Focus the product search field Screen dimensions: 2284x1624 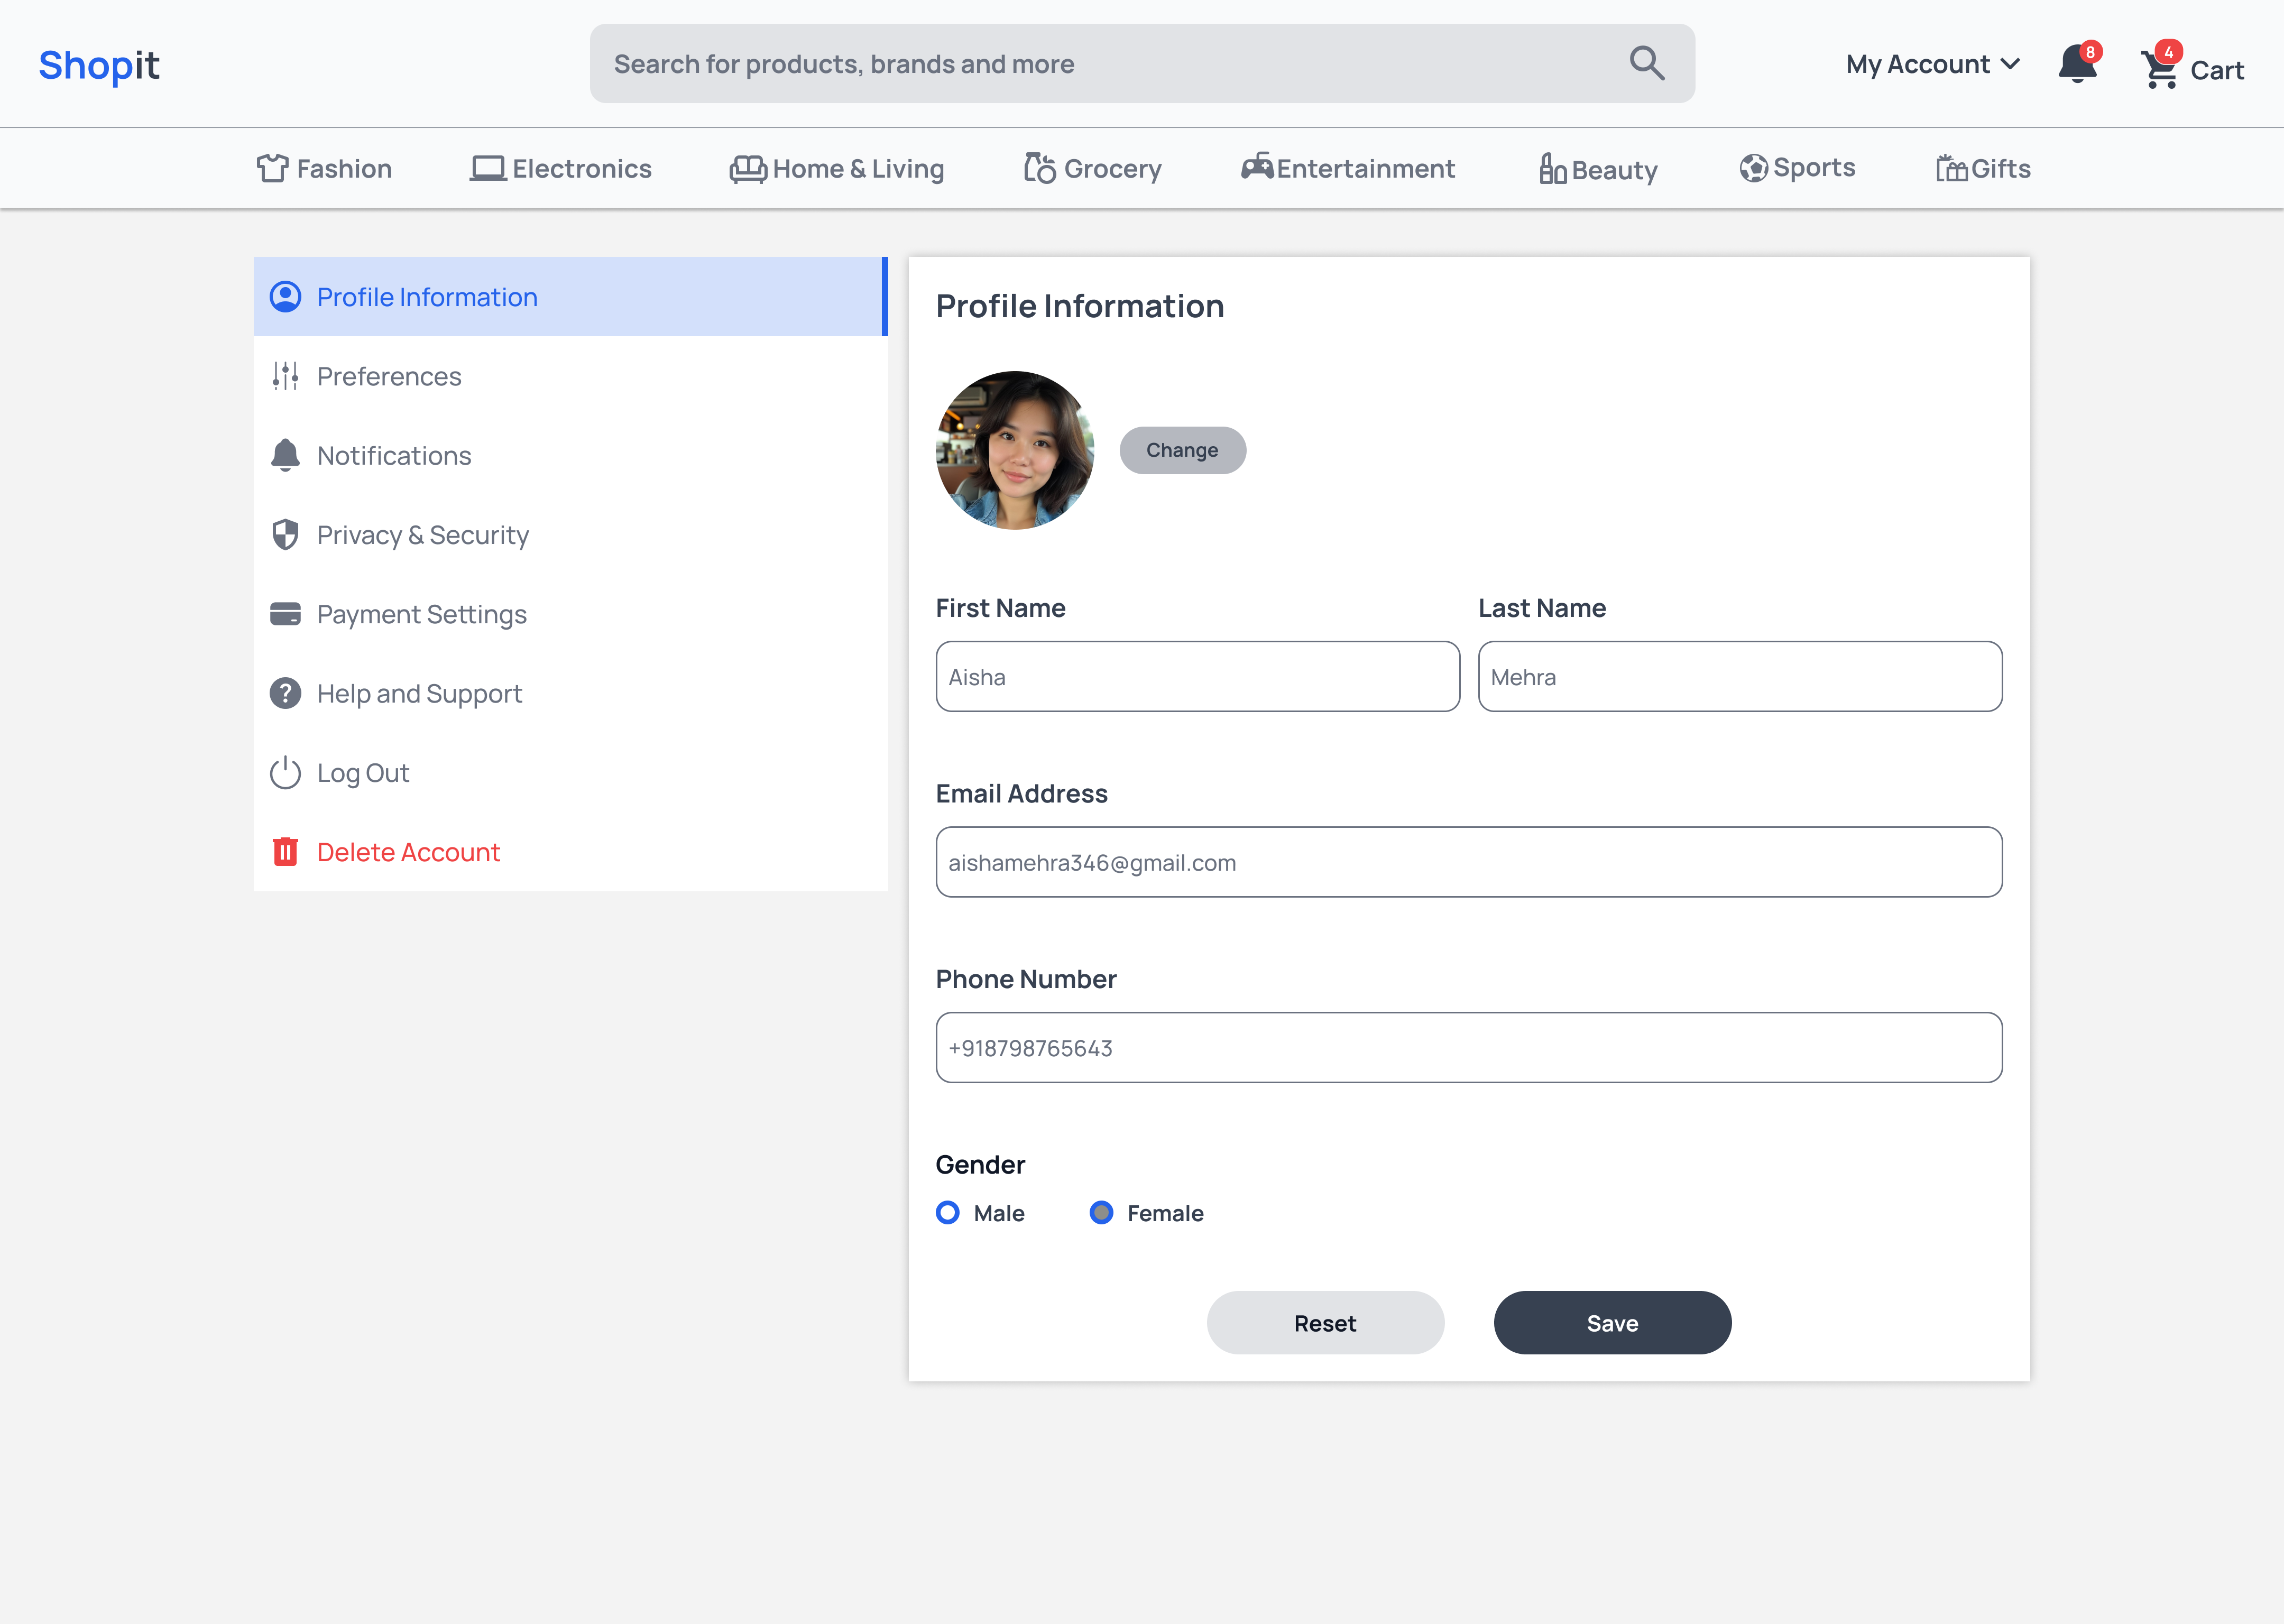tap(1141, 63)
